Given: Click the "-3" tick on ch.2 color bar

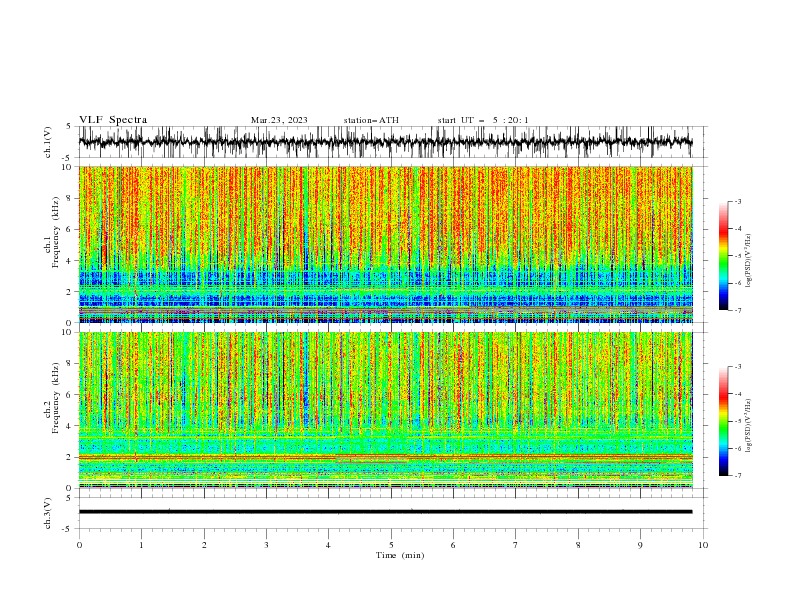Looking at the screenshot, I should click(737, 367).
